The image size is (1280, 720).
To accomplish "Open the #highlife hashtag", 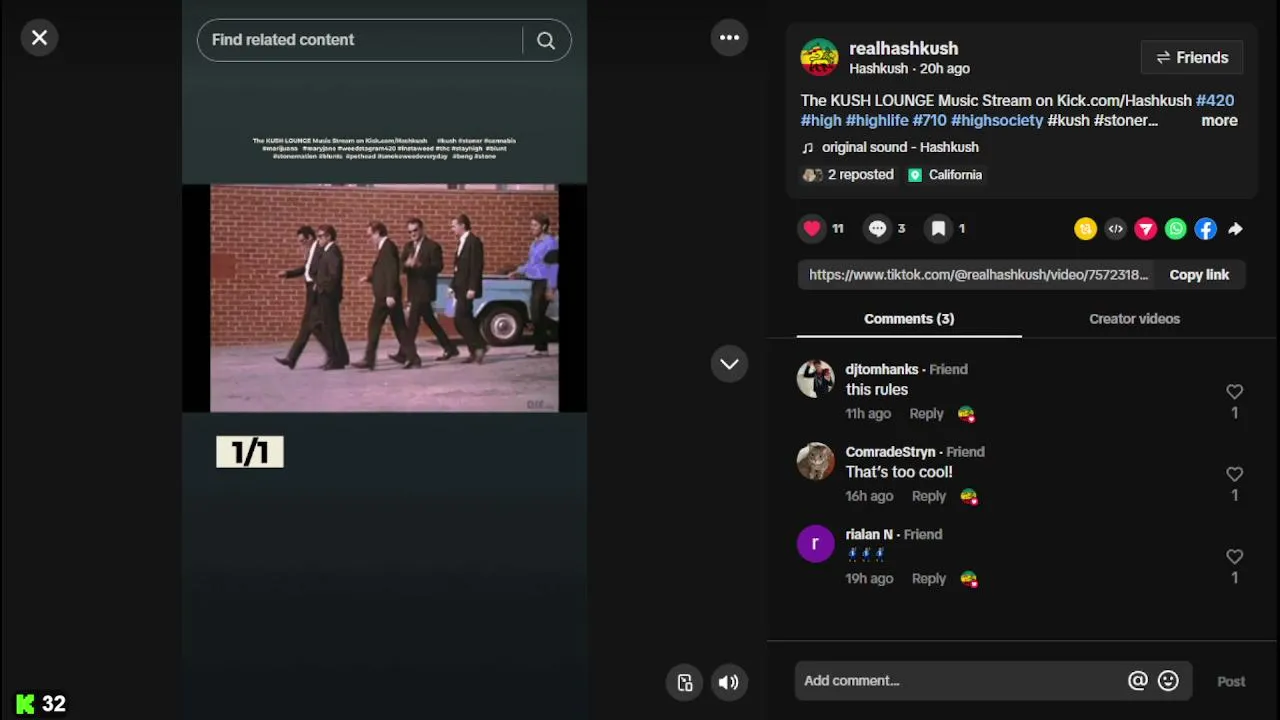I will coord(877,121).
